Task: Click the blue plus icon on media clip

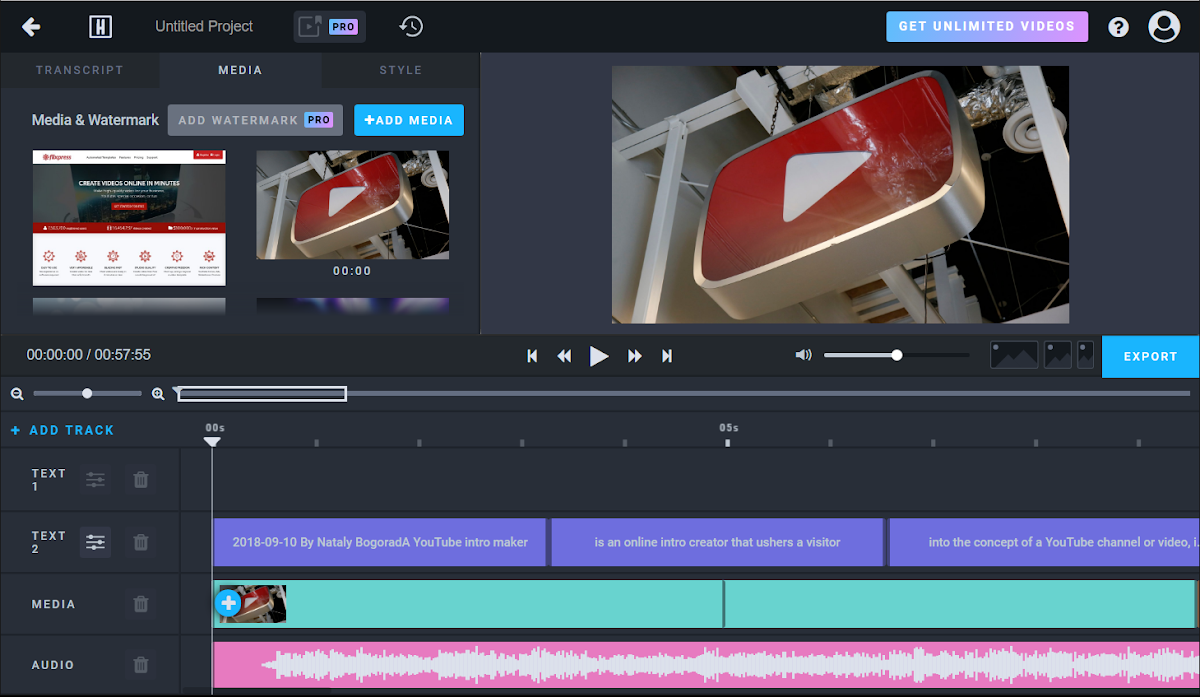Action: click(228, 602)
